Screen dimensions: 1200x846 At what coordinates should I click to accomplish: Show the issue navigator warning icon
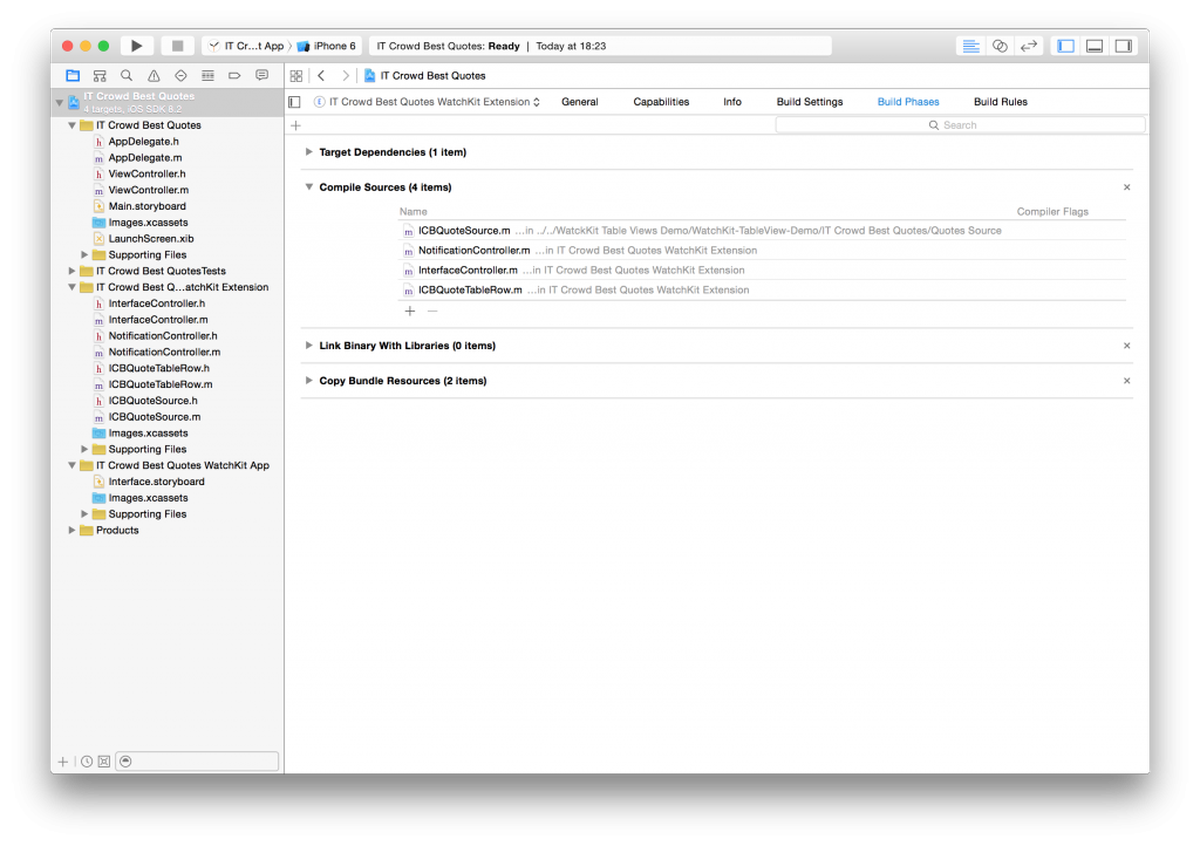[153, 75]
